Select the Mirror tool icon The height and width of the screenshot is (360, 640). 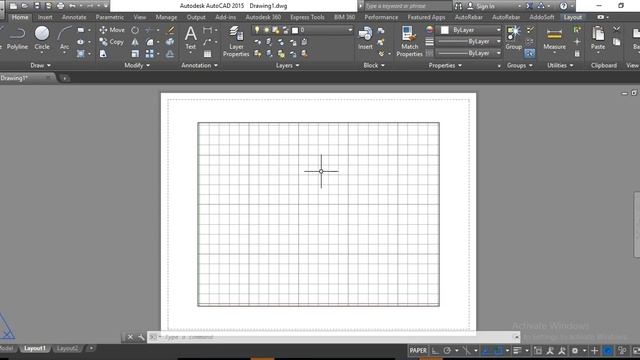135,42
